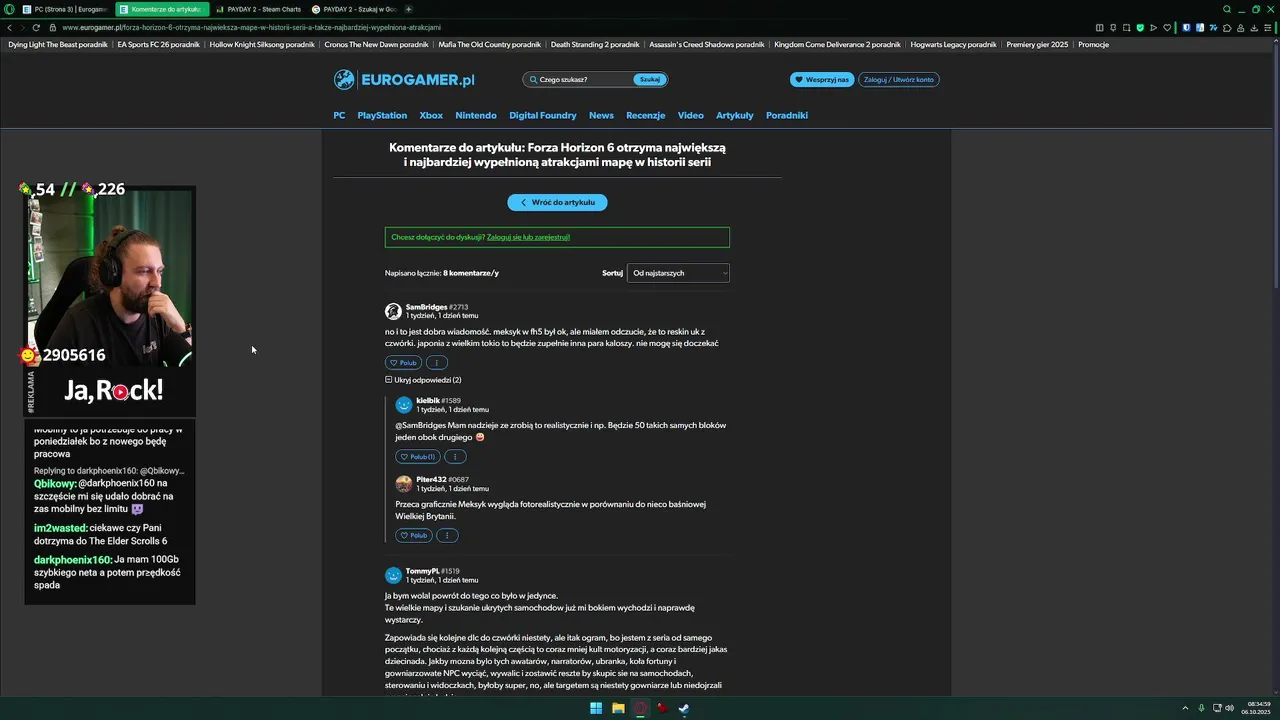Viewport: 1280px width, 720px height.
Task: Click the volume icon in system tray
Action: (1229, 708)
